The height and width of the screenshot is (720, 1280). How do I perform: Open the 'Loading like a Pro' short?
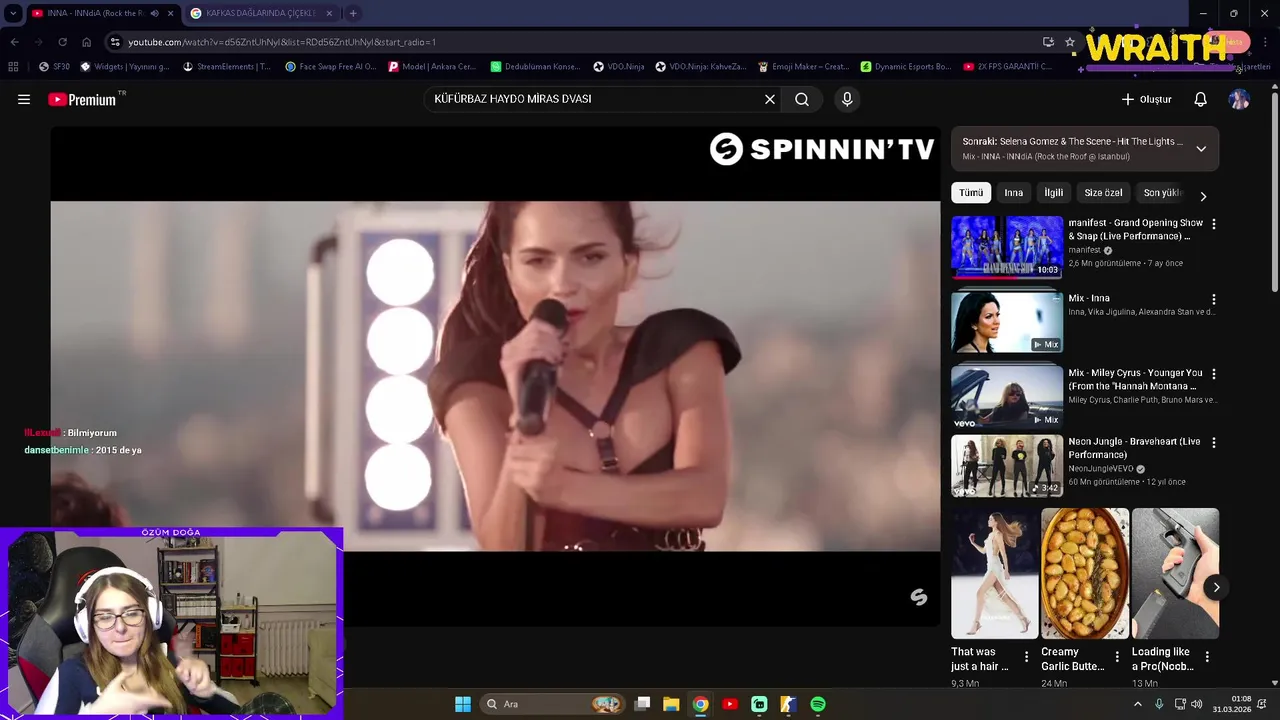click(1175, 573)
